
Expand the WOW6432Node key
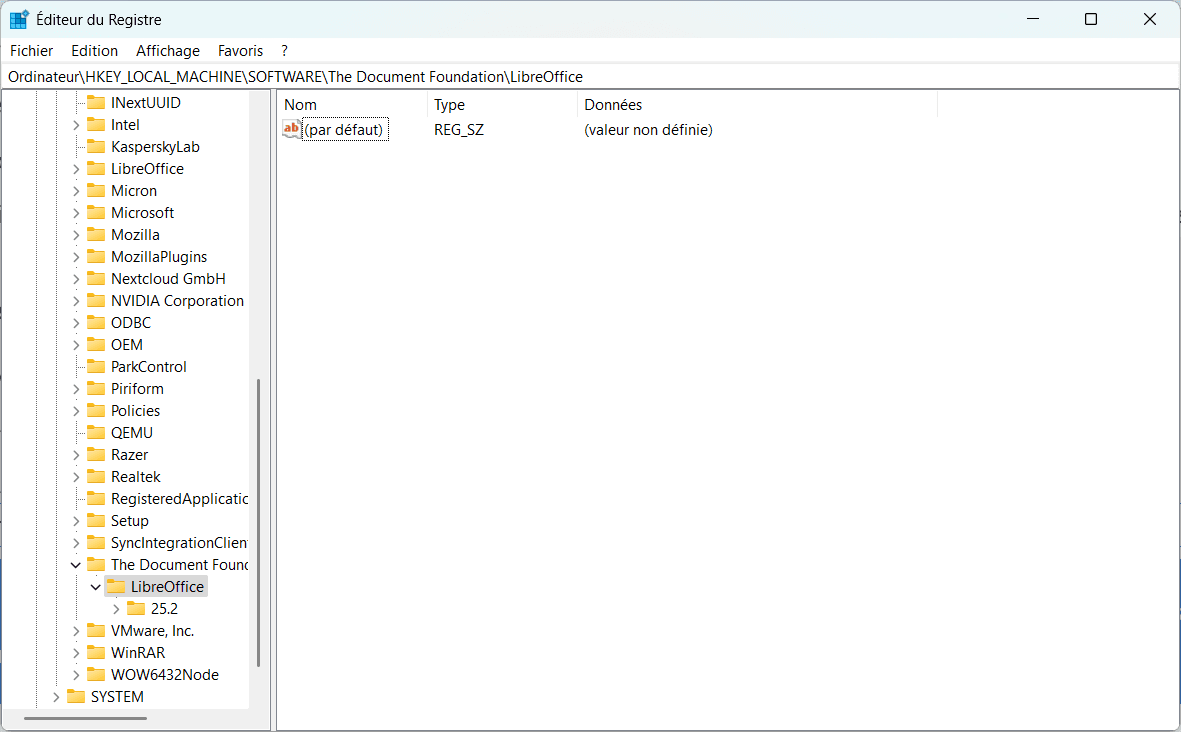point(76,675)
